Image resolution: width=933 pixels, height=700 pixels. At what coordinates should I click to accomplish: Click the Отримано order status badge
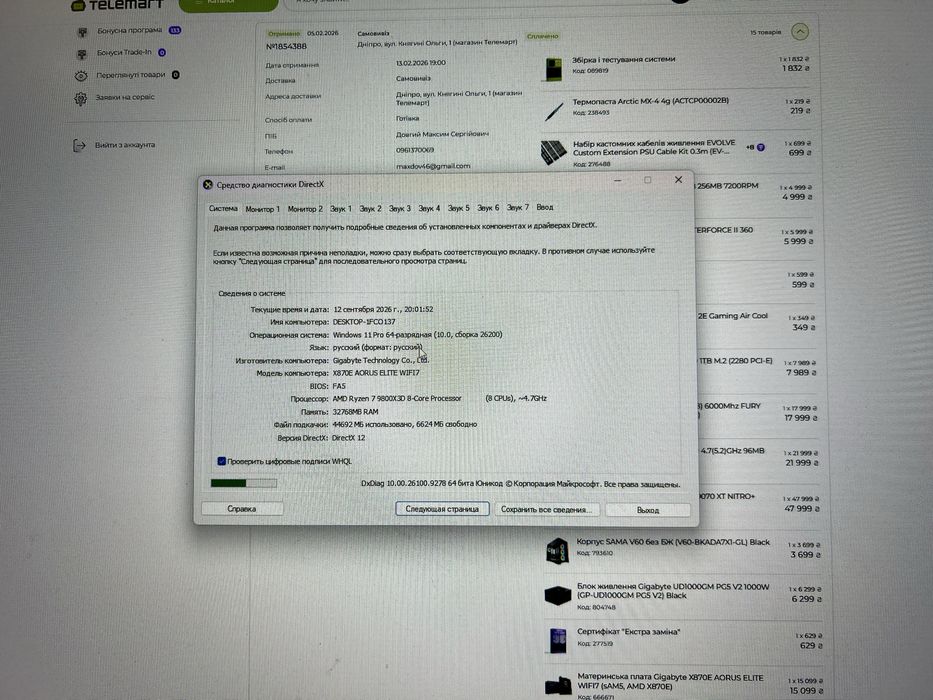click(284, 34)
